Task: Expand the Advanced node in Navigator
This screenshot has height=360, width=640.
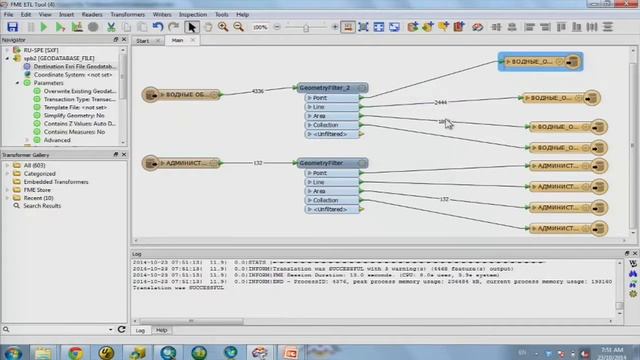Action: pyautogui.click(x=27, y=140)
